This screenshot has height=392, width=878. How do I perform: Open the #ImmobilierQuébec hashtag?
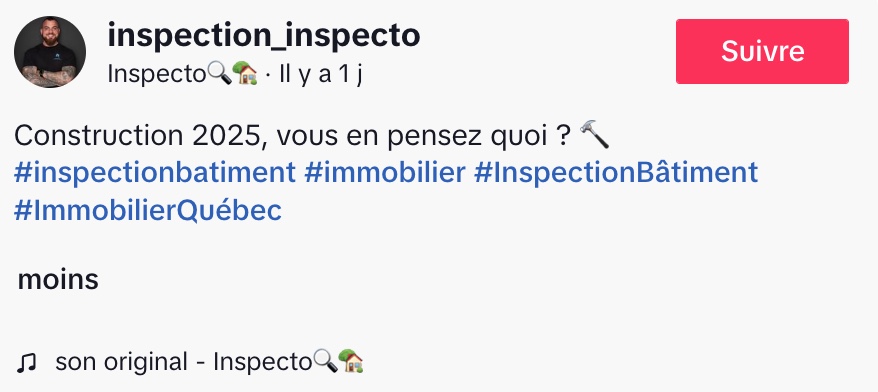tap(148, 211)
